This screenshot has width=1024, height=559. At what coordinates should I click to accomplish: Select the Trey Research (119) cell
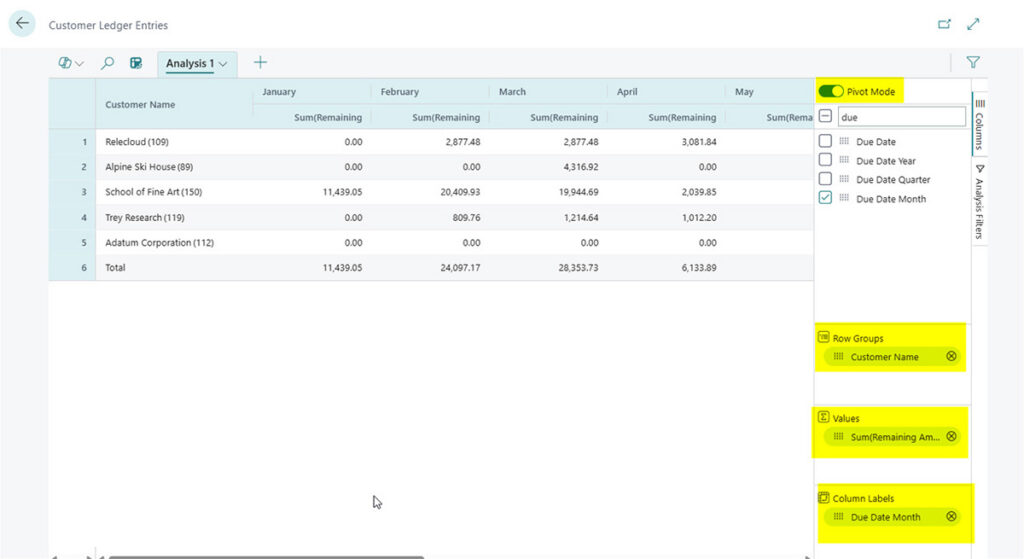[x=174, y=217]
